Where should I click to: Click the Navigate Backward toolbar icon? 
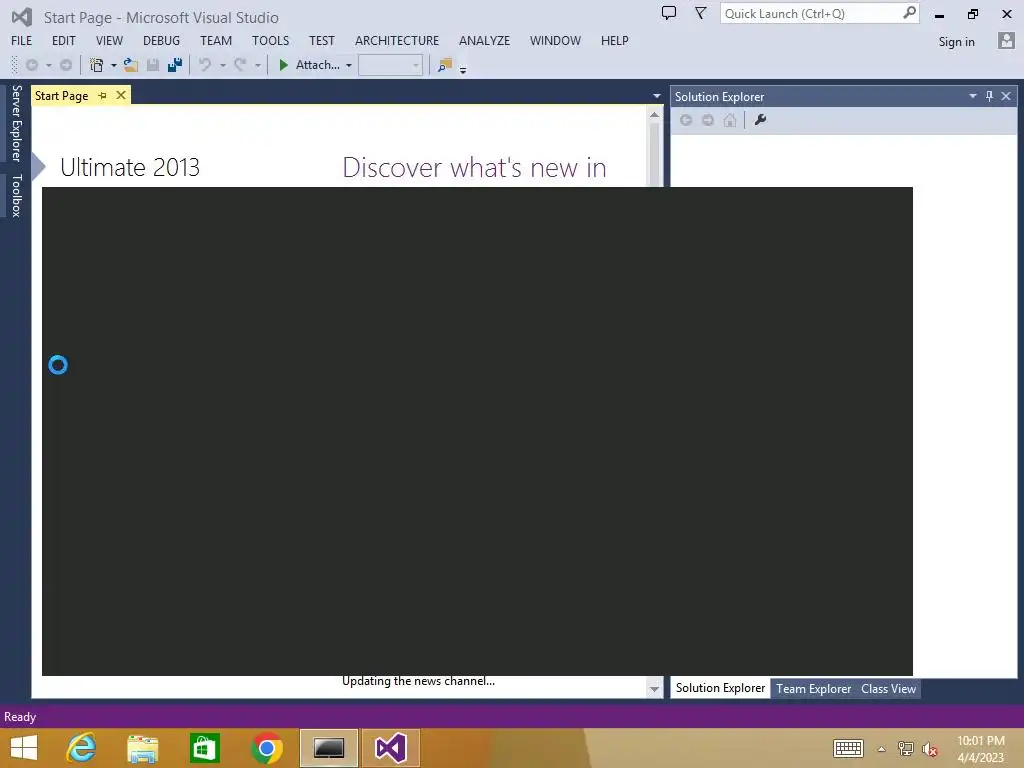[31, 65]
